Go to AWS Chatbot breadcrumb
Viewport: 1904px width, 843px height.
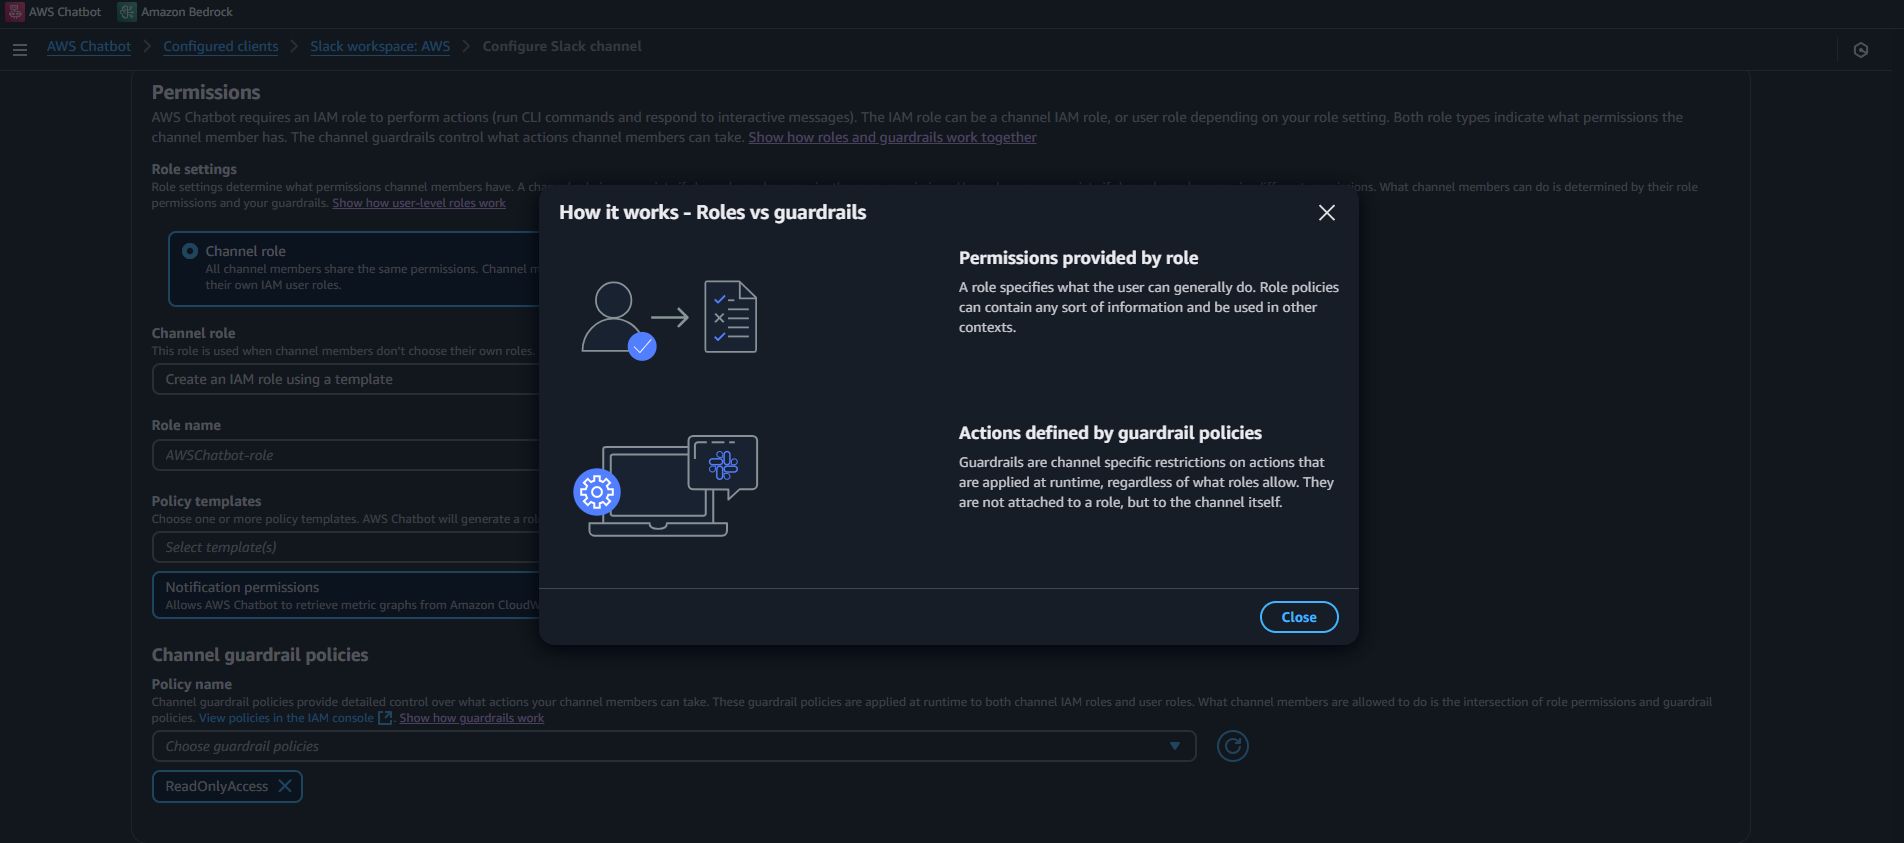tap(89, 46)
